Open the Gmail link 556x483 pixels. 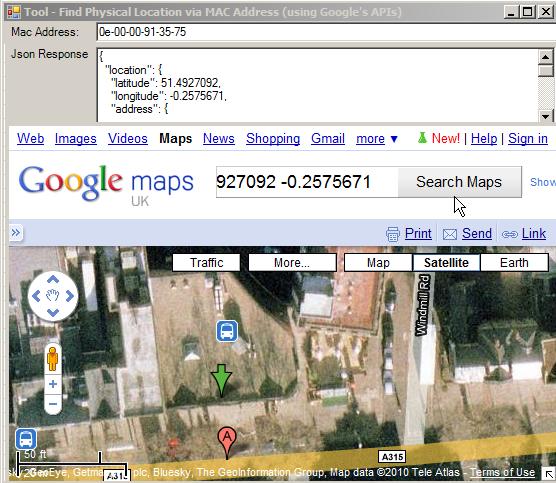coord(328,138)
